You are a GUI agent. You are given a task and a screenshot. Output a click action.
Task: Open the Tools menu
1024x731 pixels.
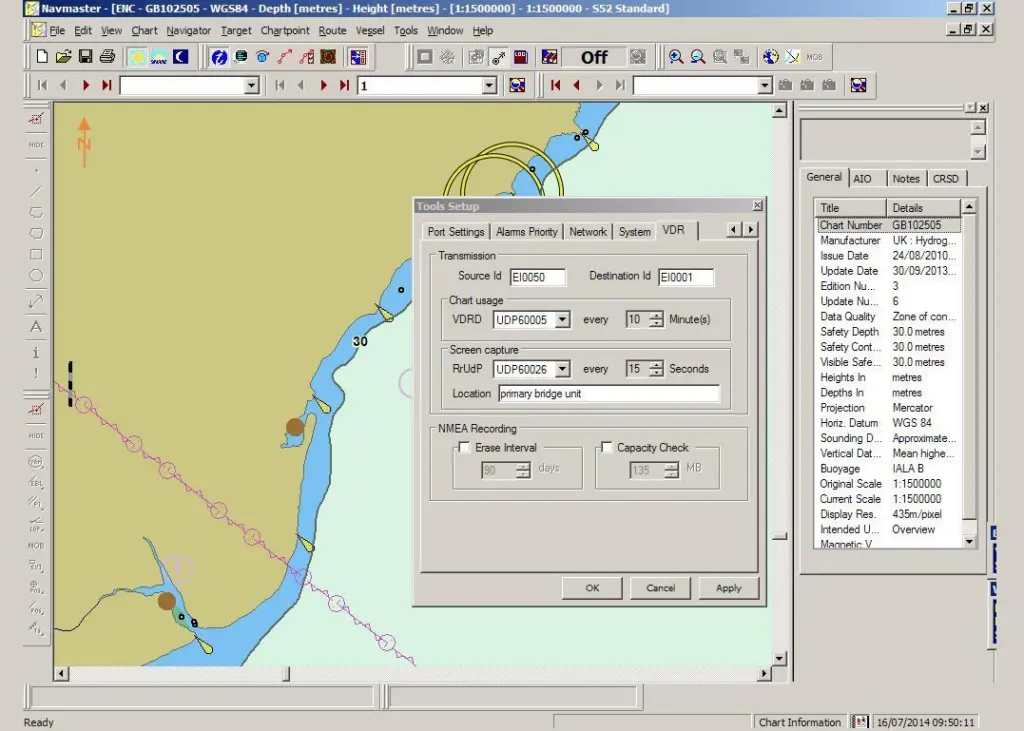click(406, 31)
